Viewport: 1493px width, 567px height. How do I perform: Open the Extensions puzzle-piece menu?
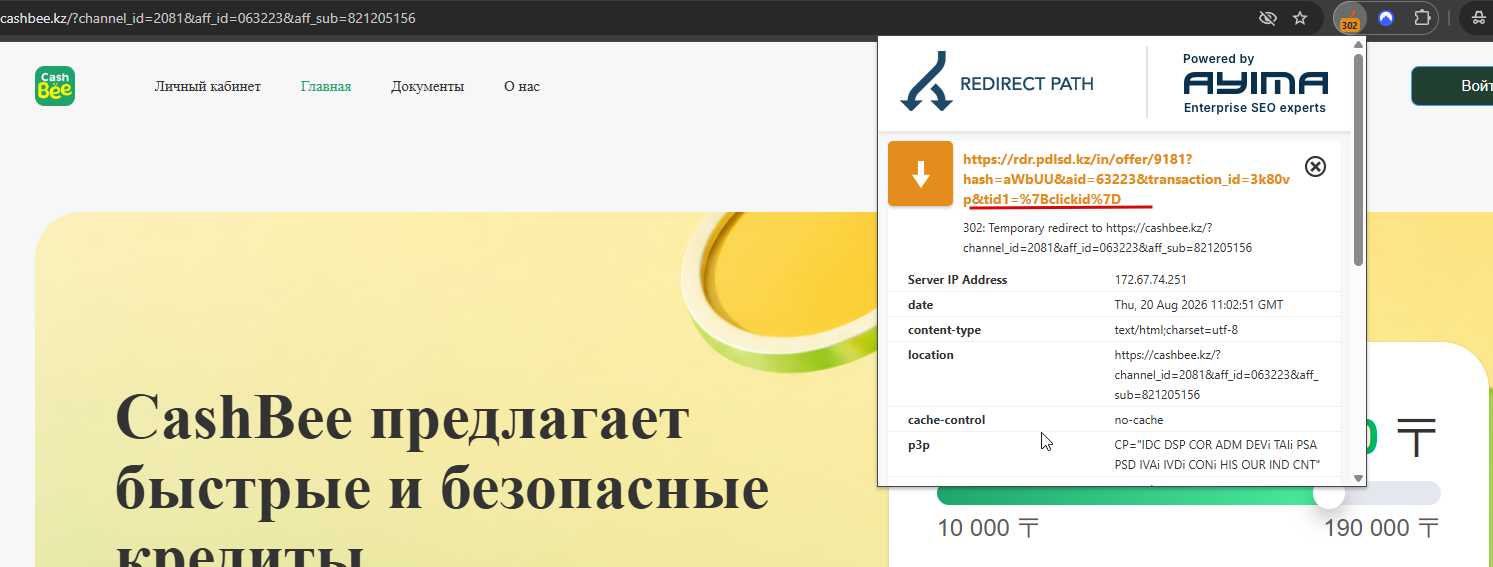(1422, 18)
